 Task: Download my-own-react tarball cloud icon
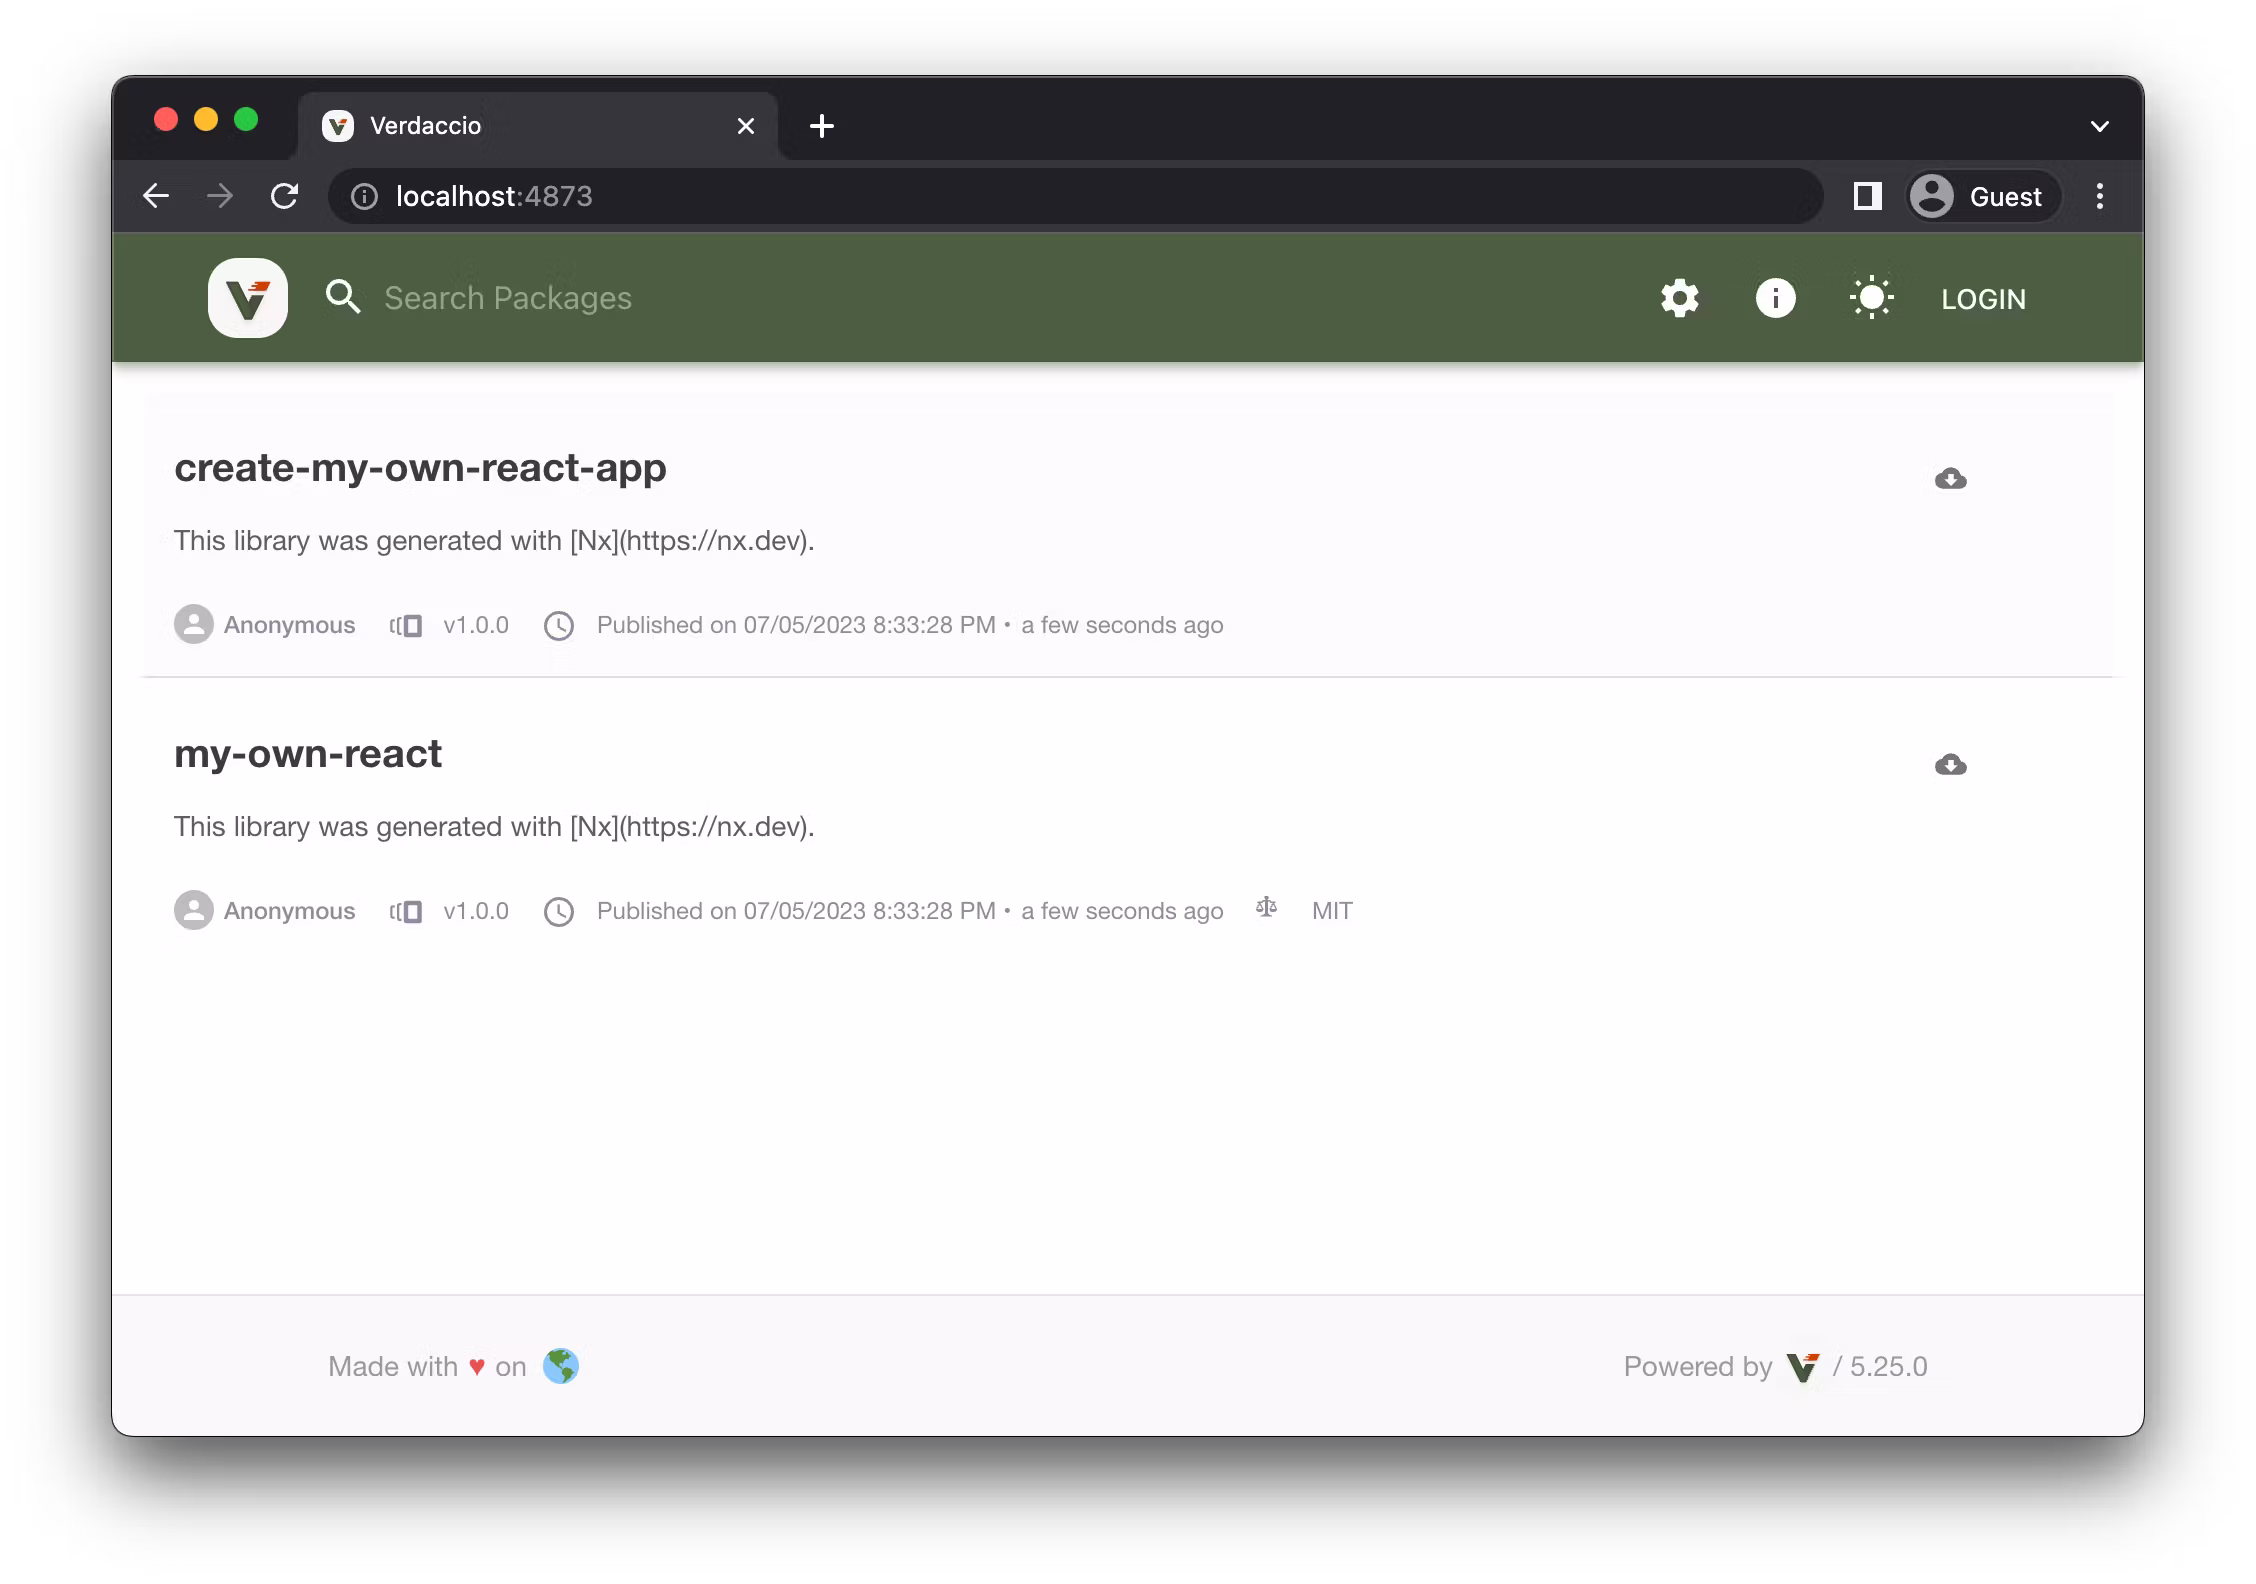pyautogui.click(x=1950, y=765)
